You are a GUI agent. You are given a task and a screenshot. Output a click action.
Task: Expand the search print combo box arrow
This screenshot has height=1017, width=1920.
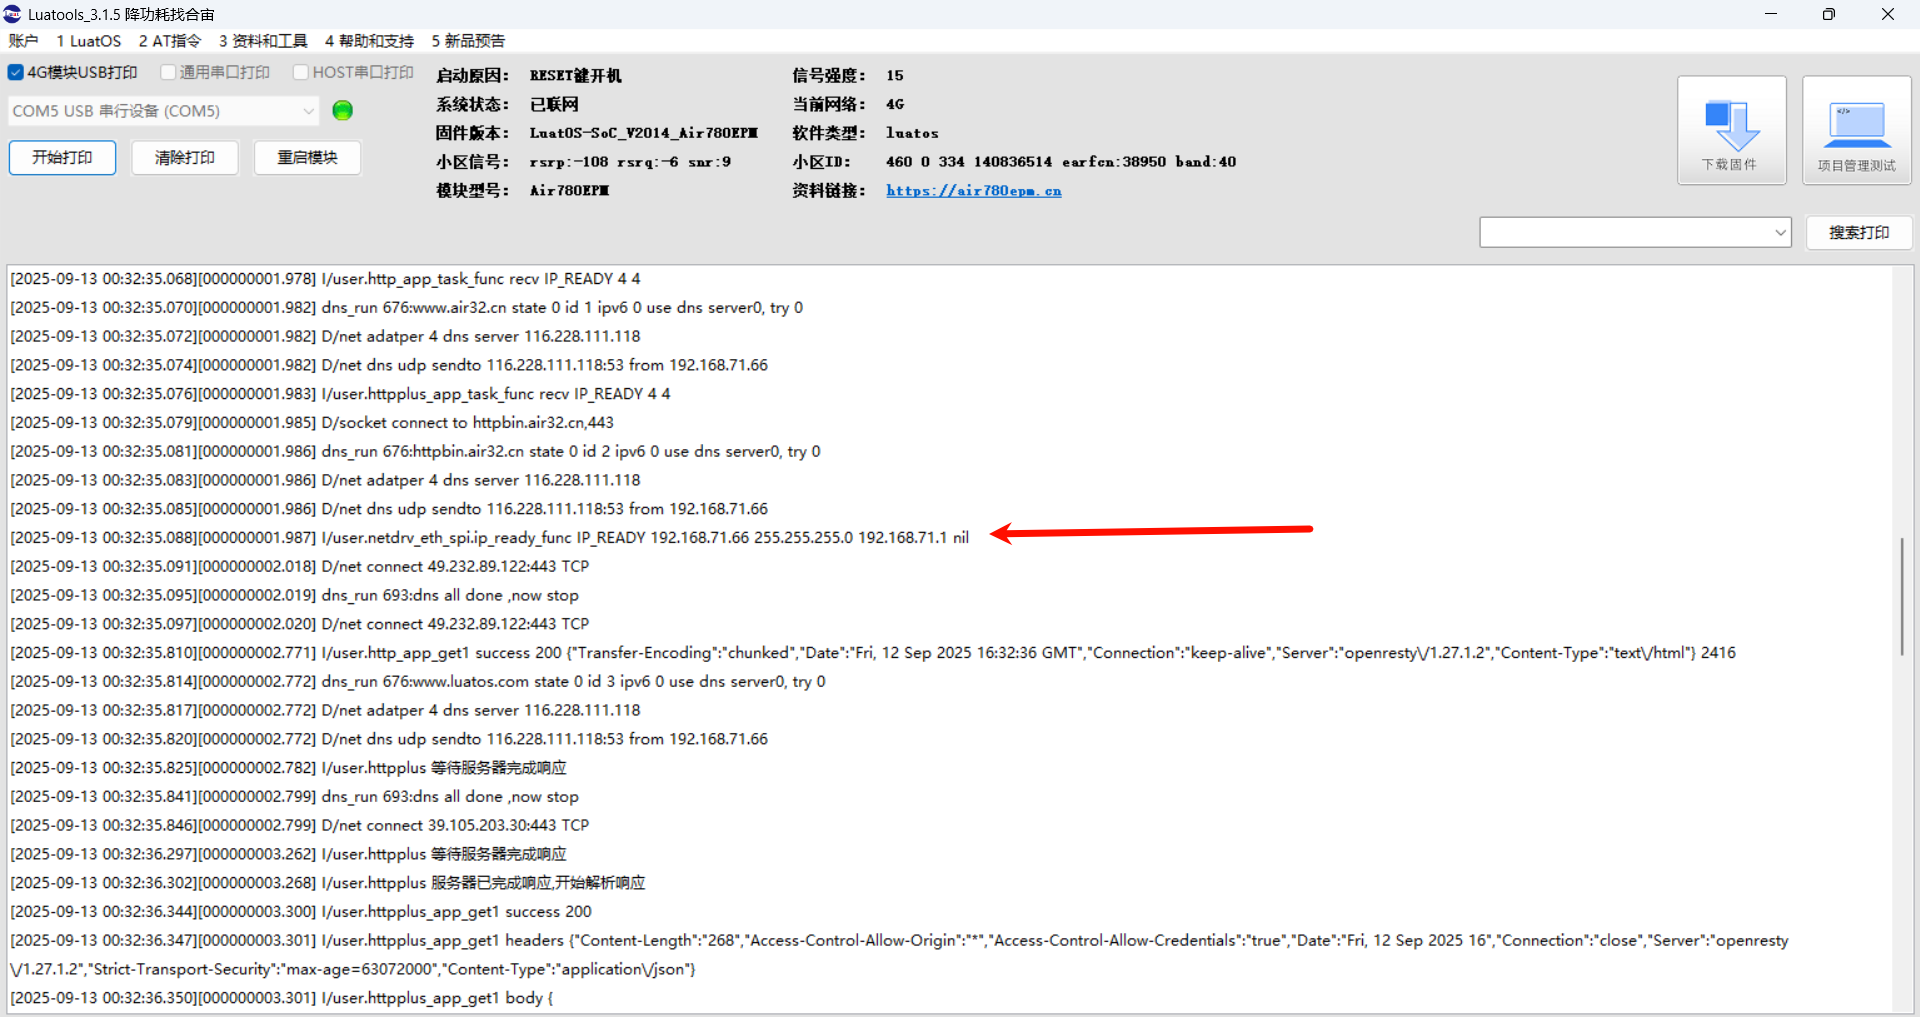pos(1780,233)
